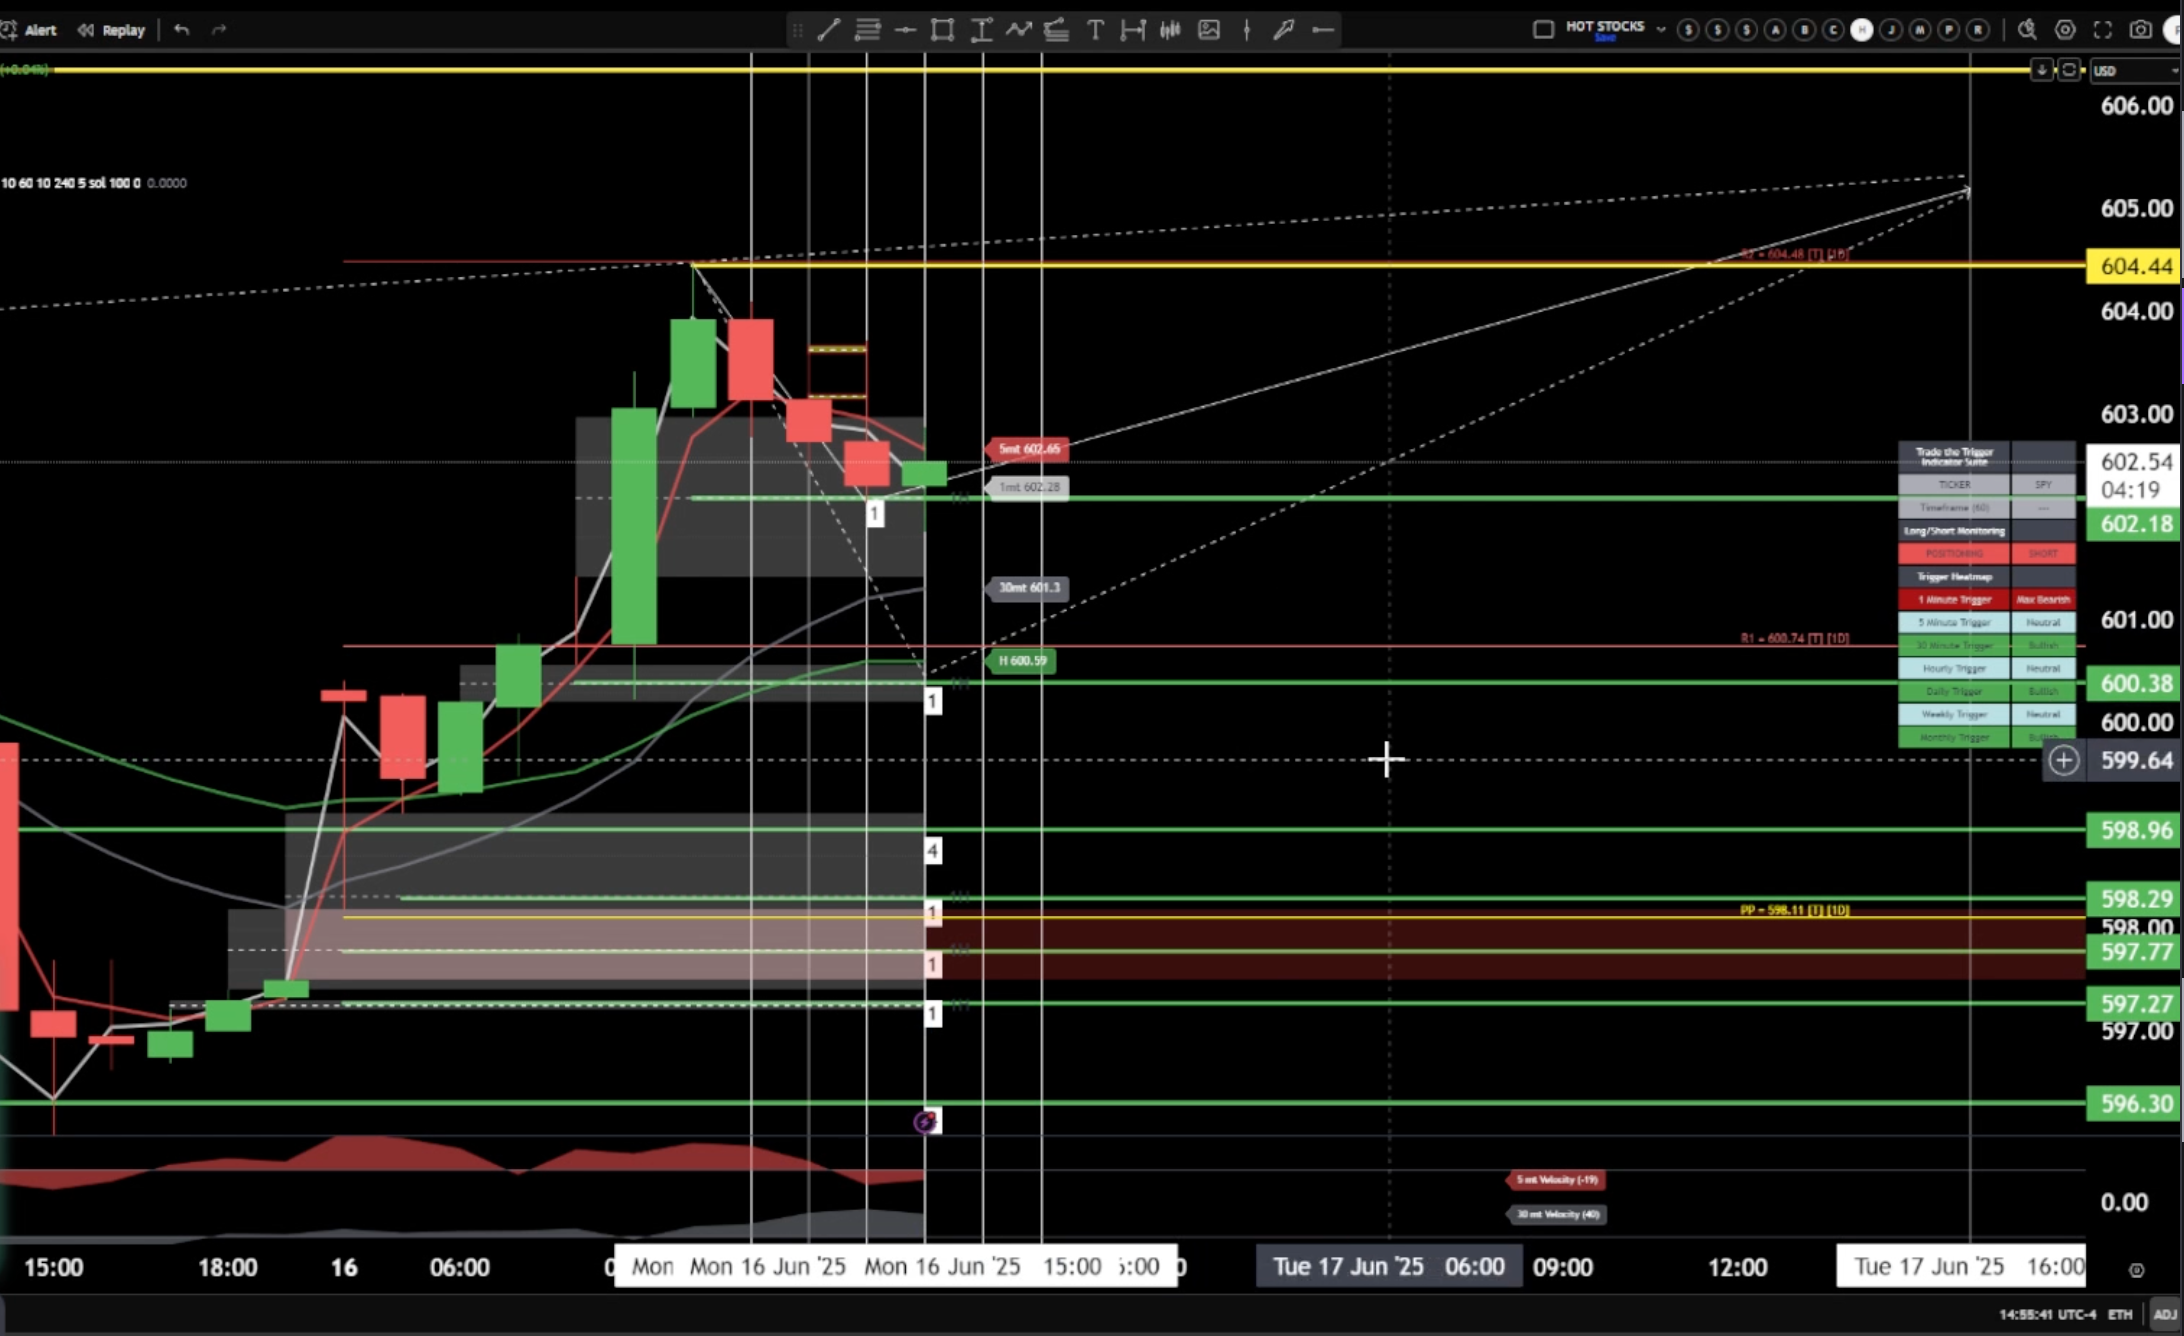Image resolution: width=2184 pixels, height=1336 pixels.
Task: Grab the drawing toolbar drag handle
Action: 797,30
